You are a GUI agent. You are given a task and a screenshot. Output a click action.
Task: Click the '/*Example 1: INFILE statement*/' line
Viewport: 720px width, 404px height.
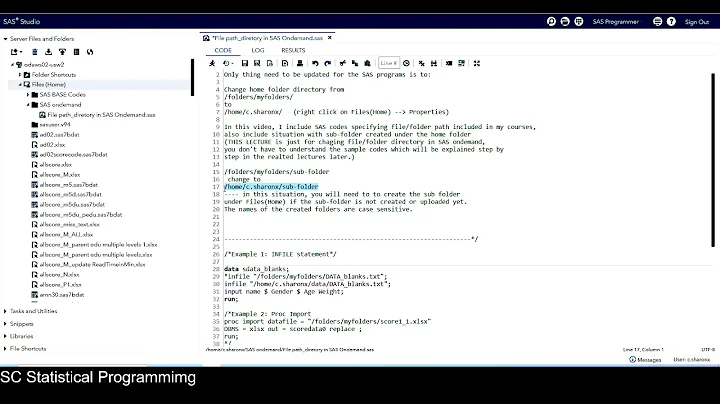(x=280, y=254)
